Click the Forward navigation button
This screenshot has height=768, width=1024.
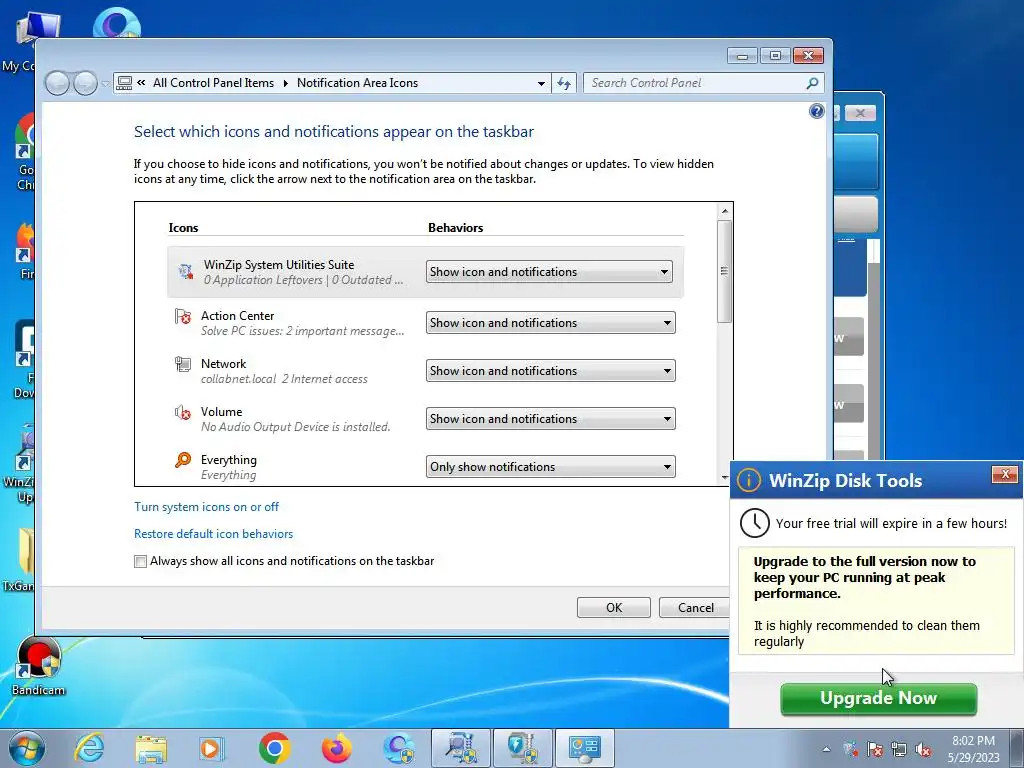86,83
